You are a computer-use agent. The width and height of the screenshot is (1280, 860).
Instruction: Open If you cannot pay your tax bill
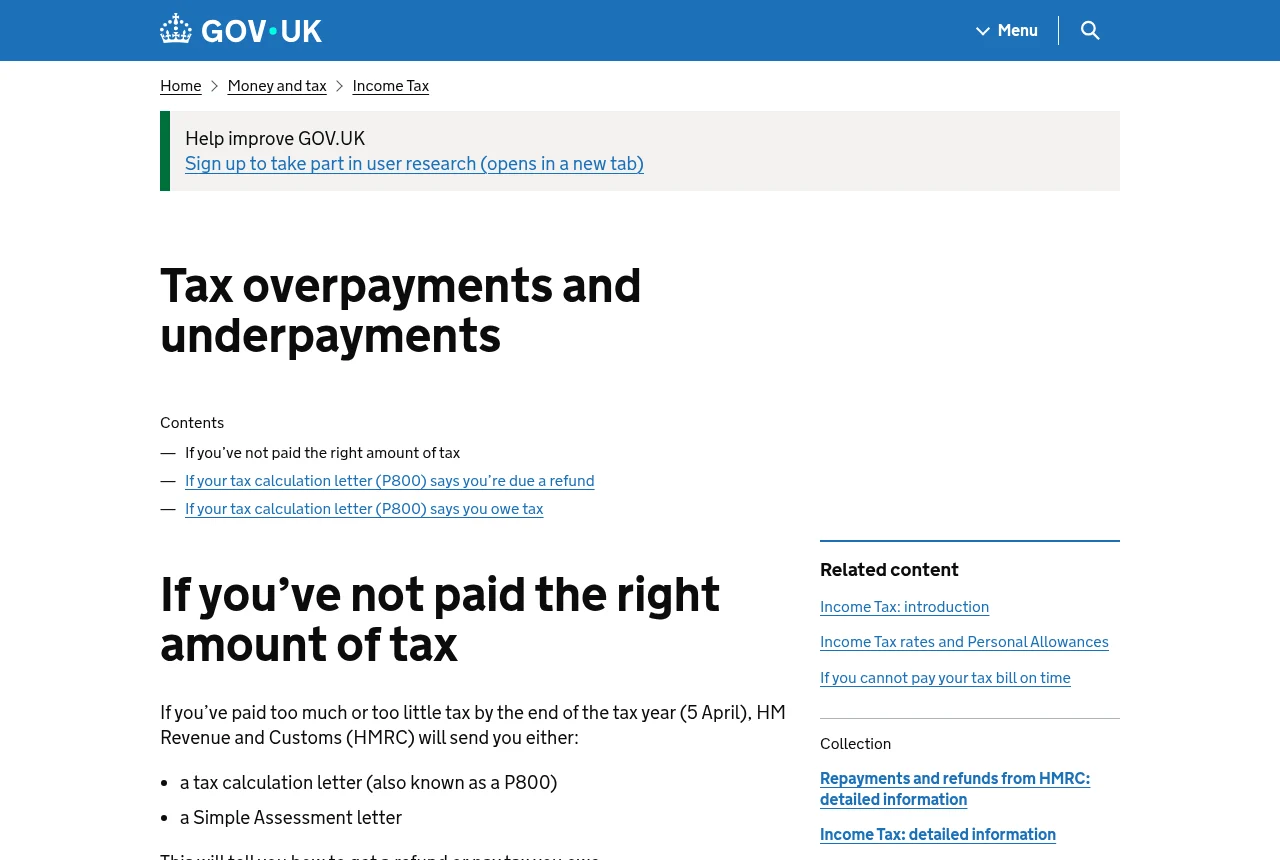pyautogui.click(x=945, y=678)
